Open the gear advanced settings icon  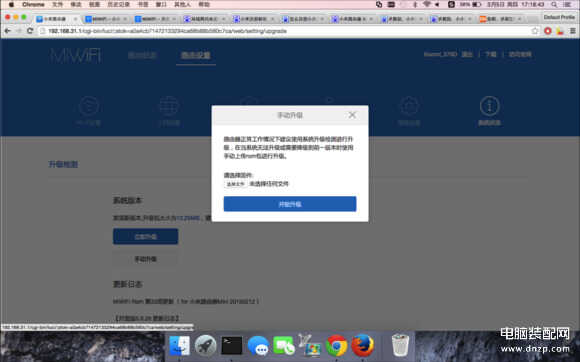(409, 111)
